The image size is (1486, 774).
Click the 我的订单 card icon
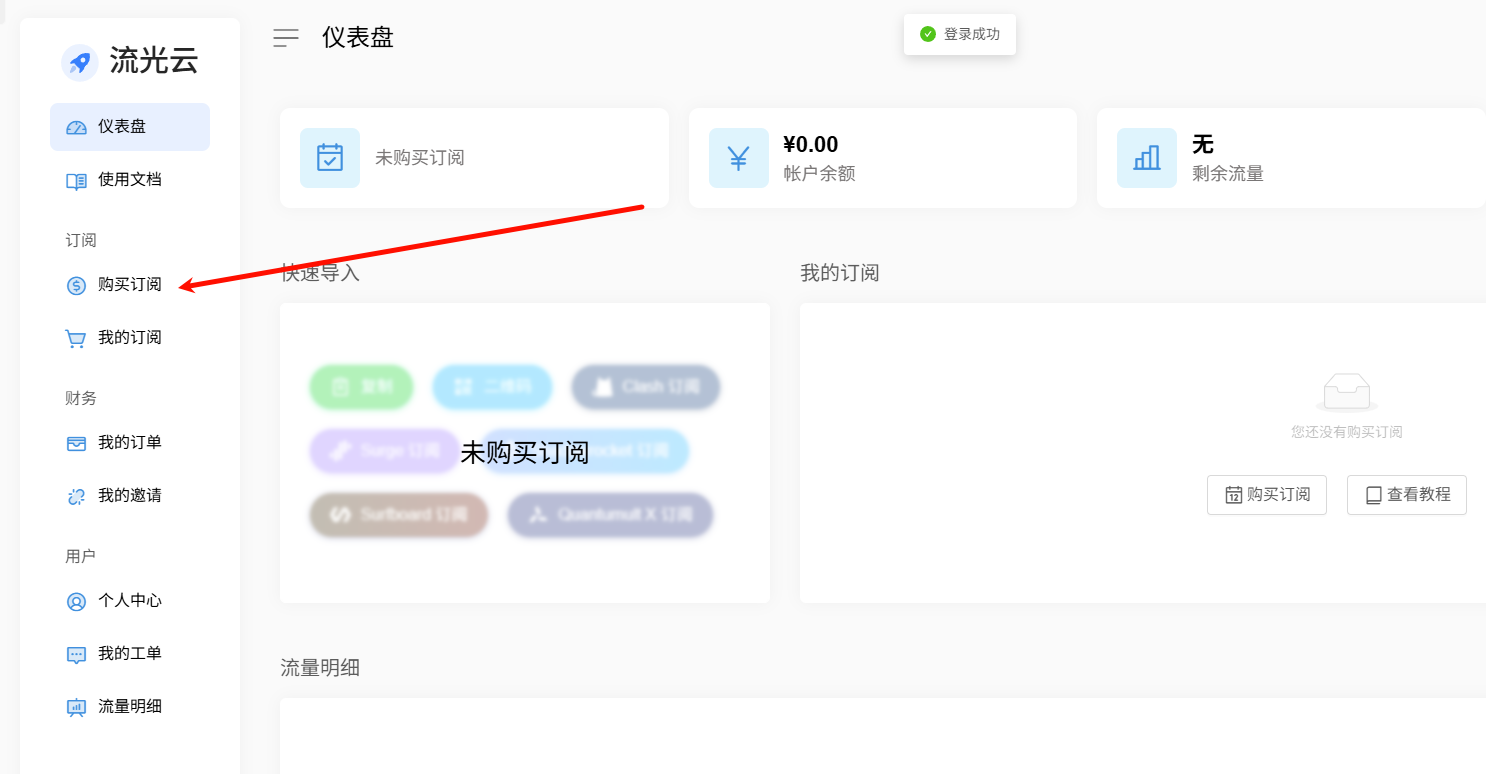(76, 443)
